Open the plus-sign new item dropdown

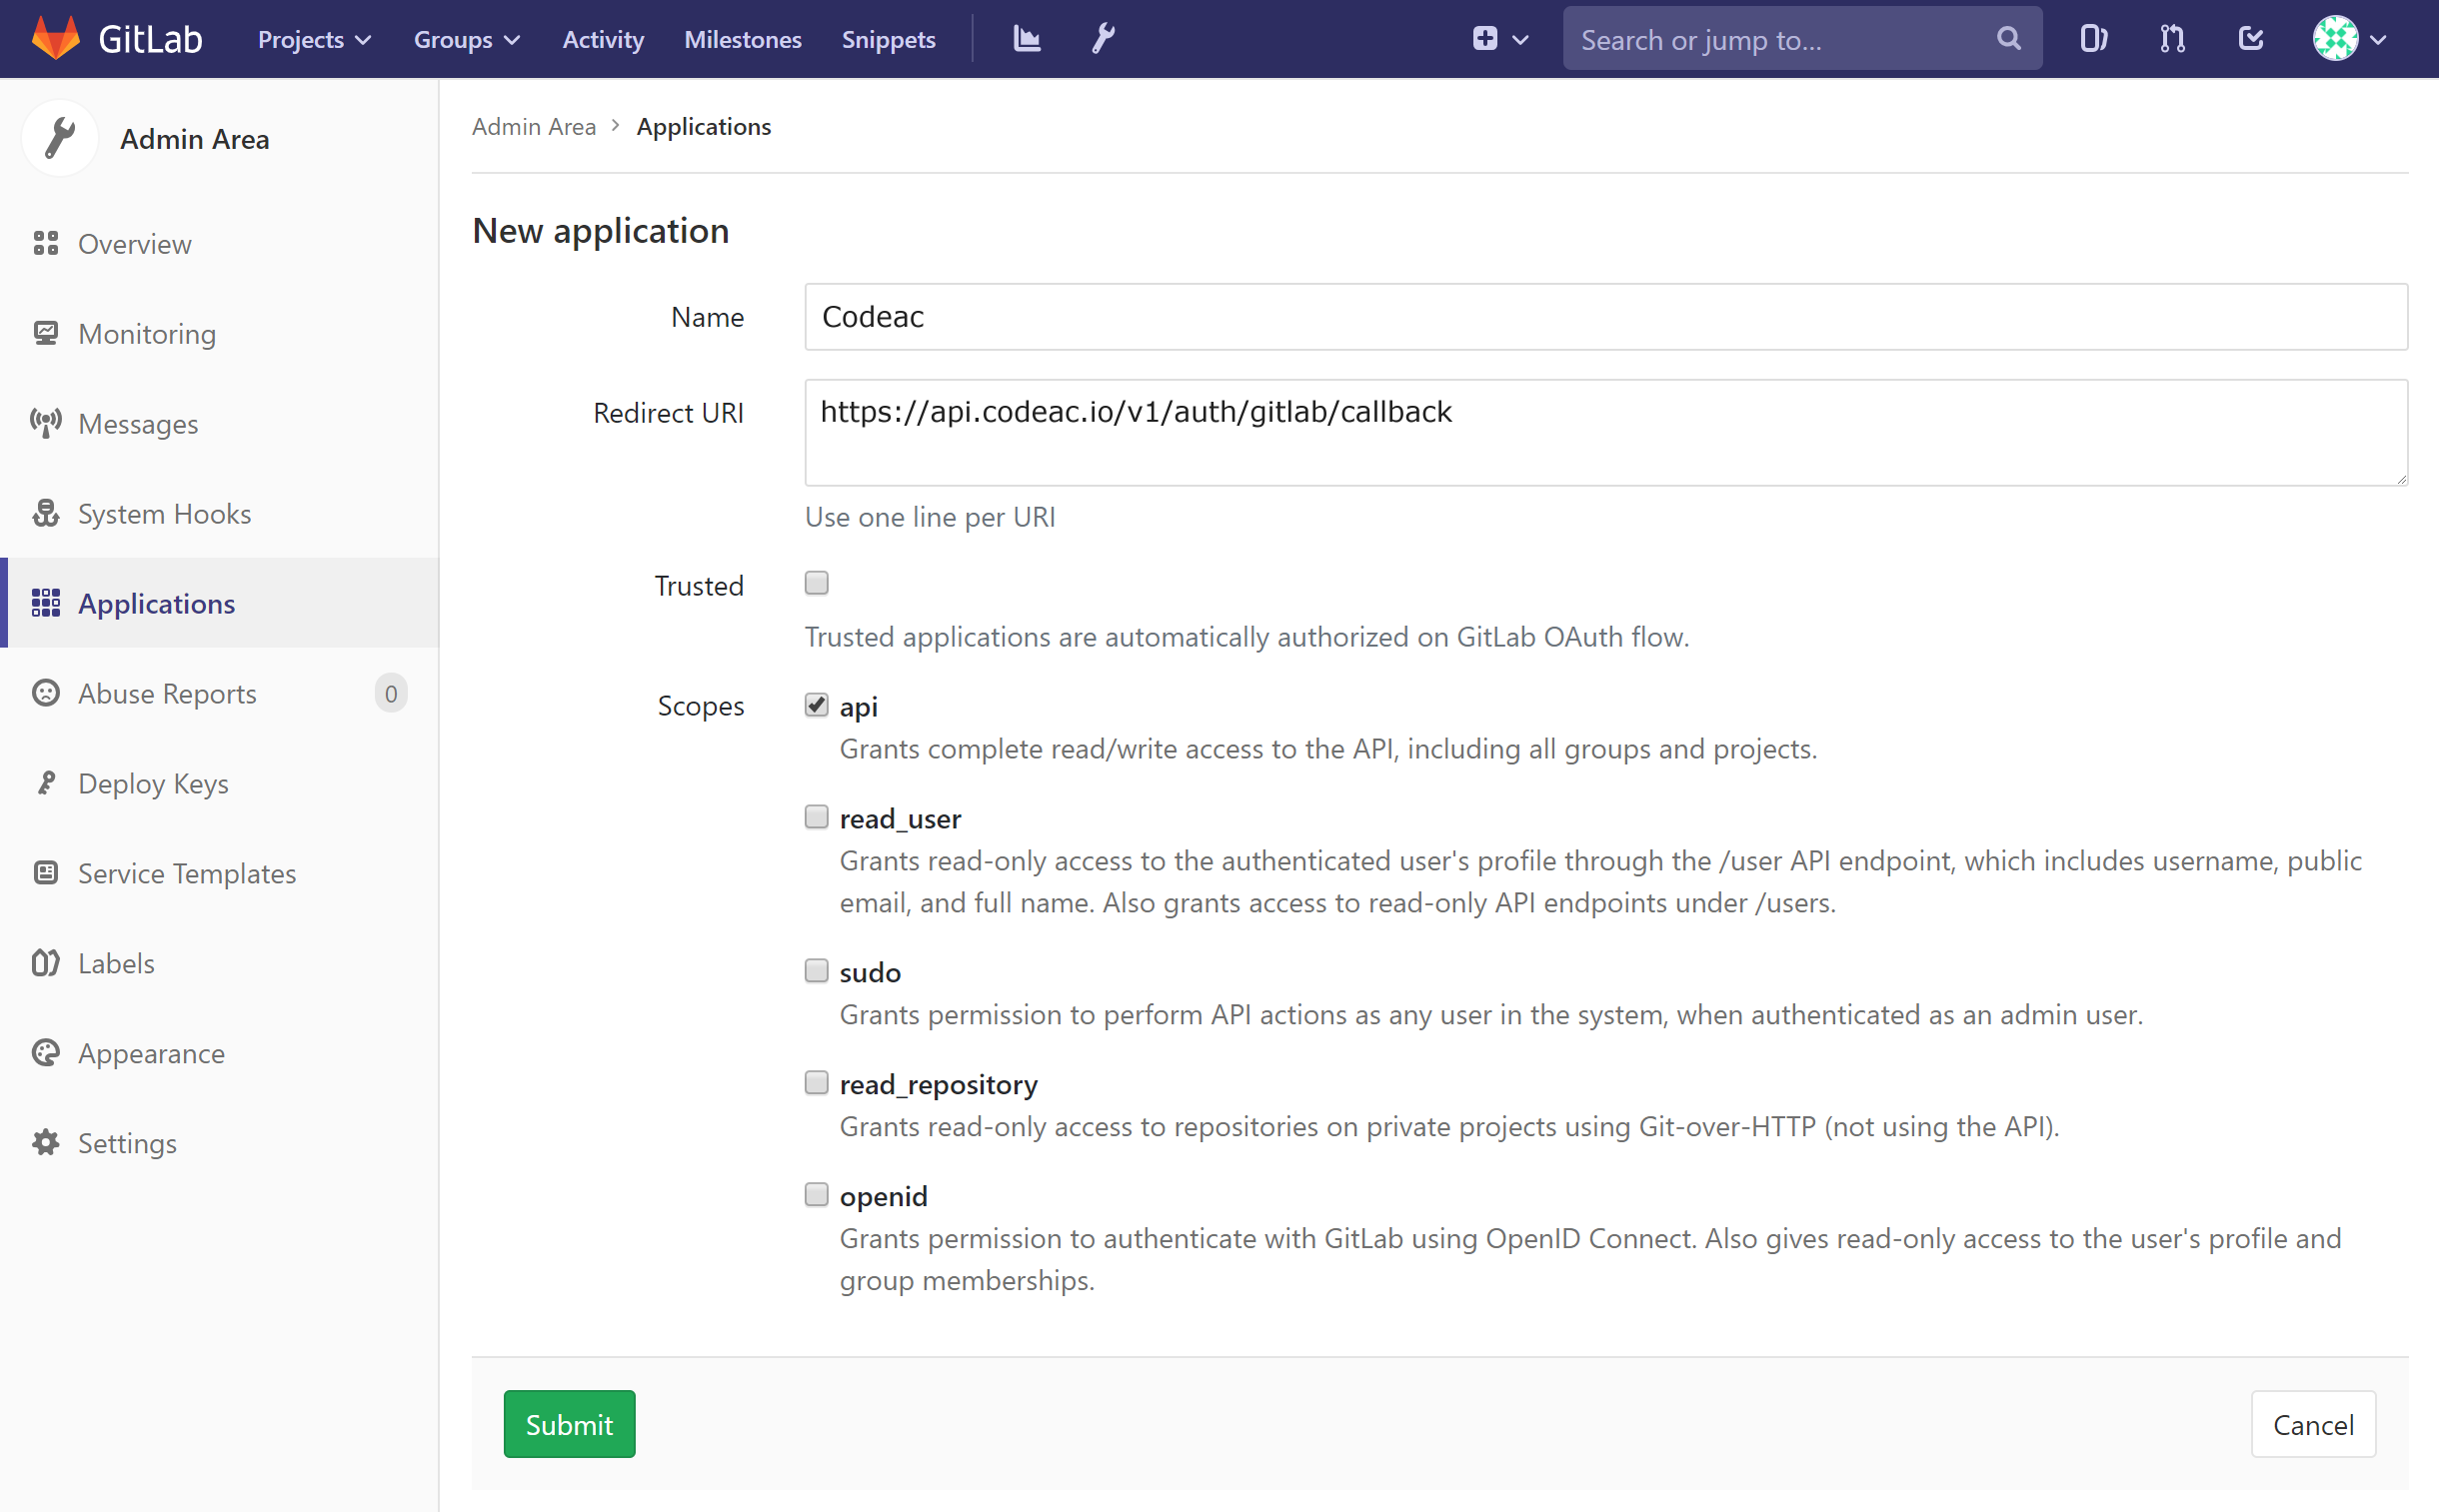(x=1497, y=39)
